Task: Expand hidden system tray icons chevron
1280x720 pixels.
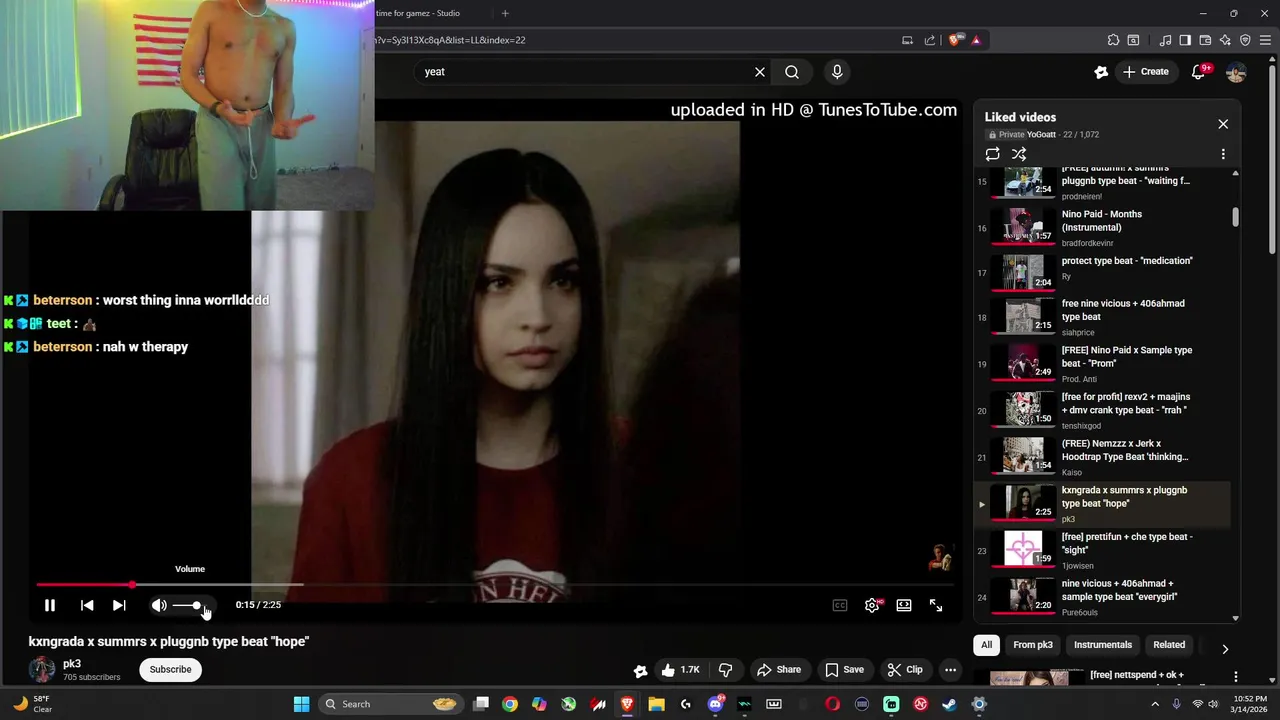Action: (1156, 704)
